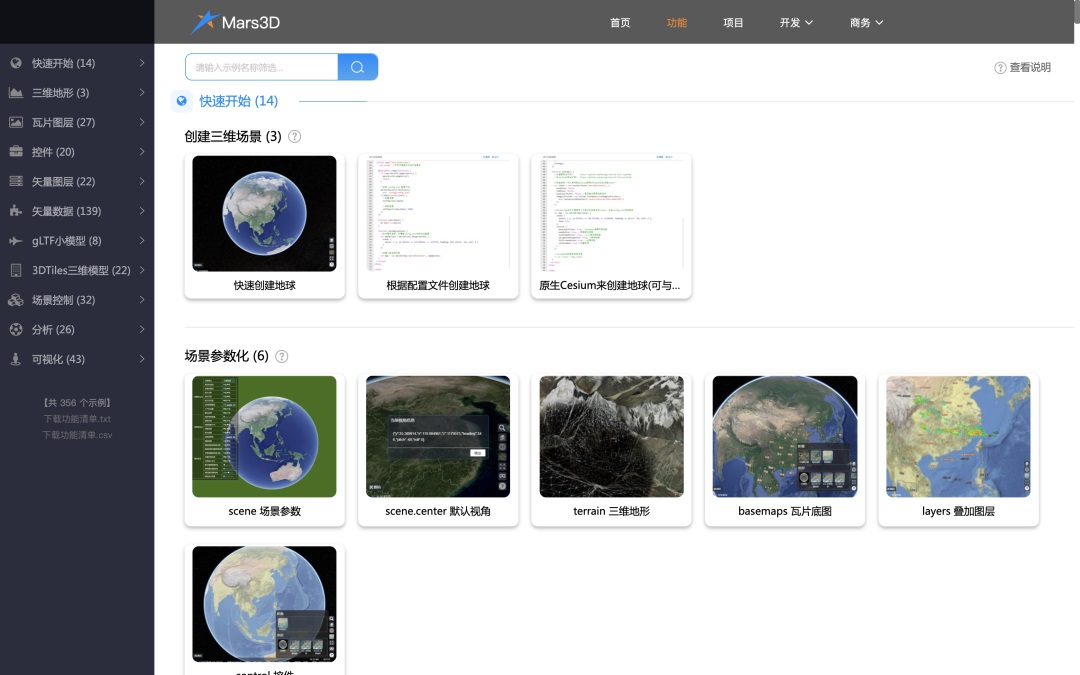Click help icon next to 场景参数化 (6)
This screenshot has width=1080, height=675.
282,356
